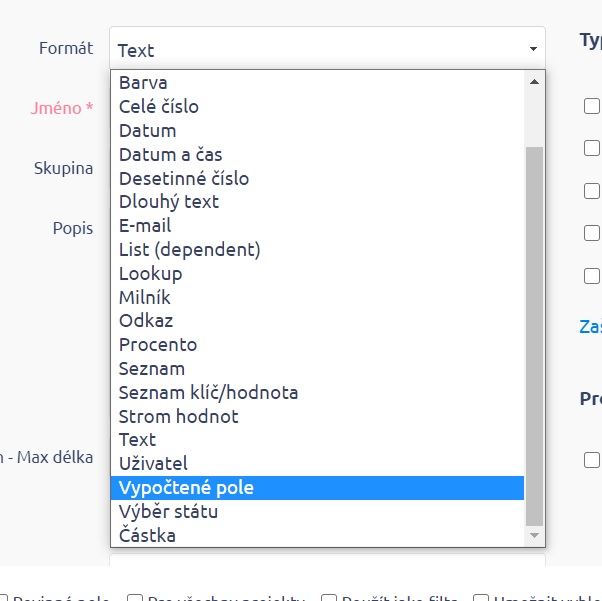Select List (dependent) from the dropdown

pos(189,250)
